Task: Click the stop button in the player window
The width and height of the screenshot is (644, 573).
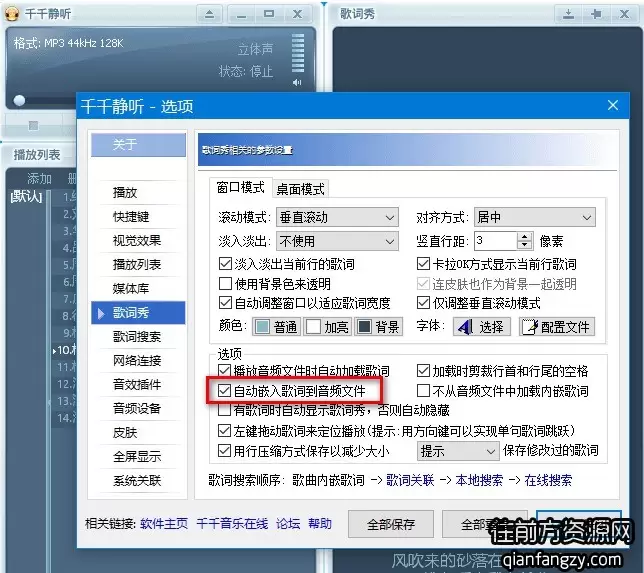Action: pyautogui.click(x=33, y=125)
